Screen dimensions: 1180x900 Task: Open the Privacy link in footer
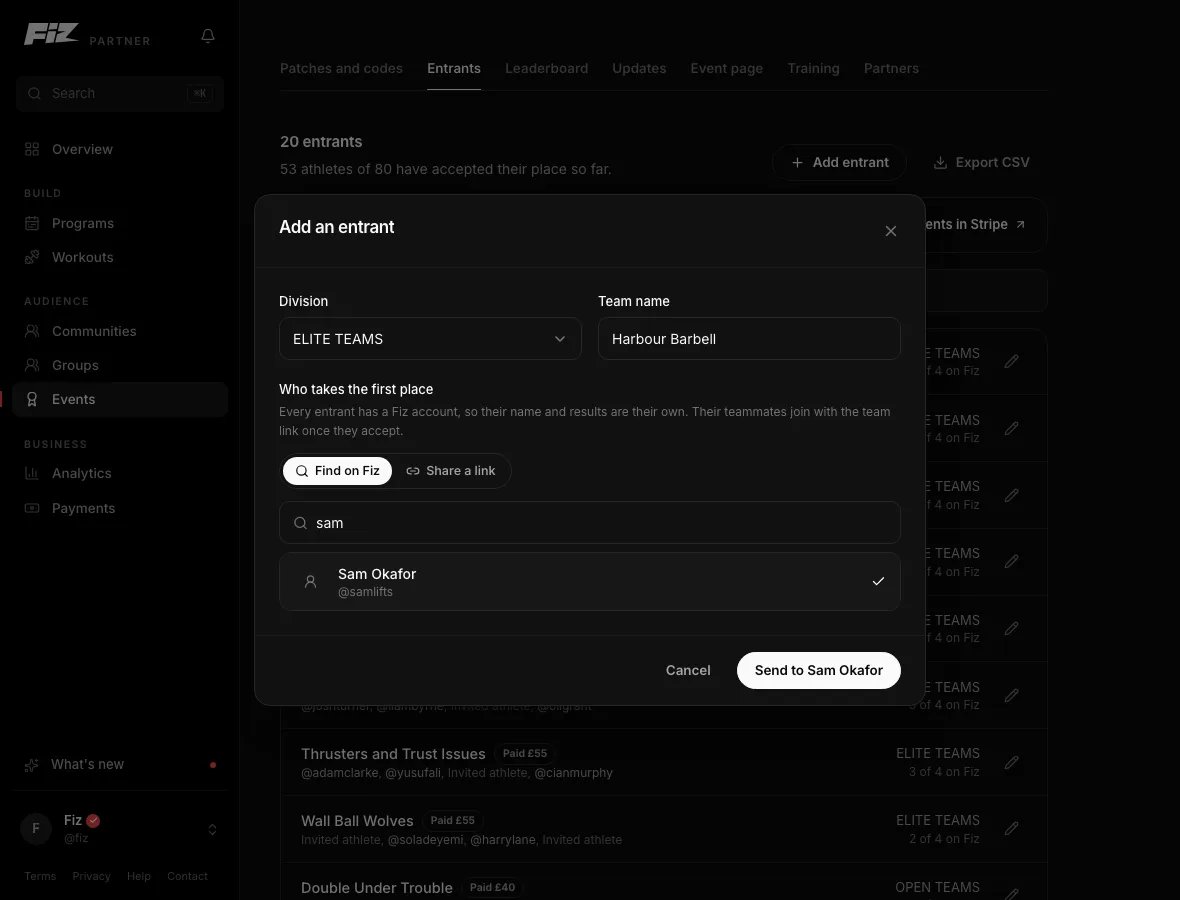pos(91,877)
